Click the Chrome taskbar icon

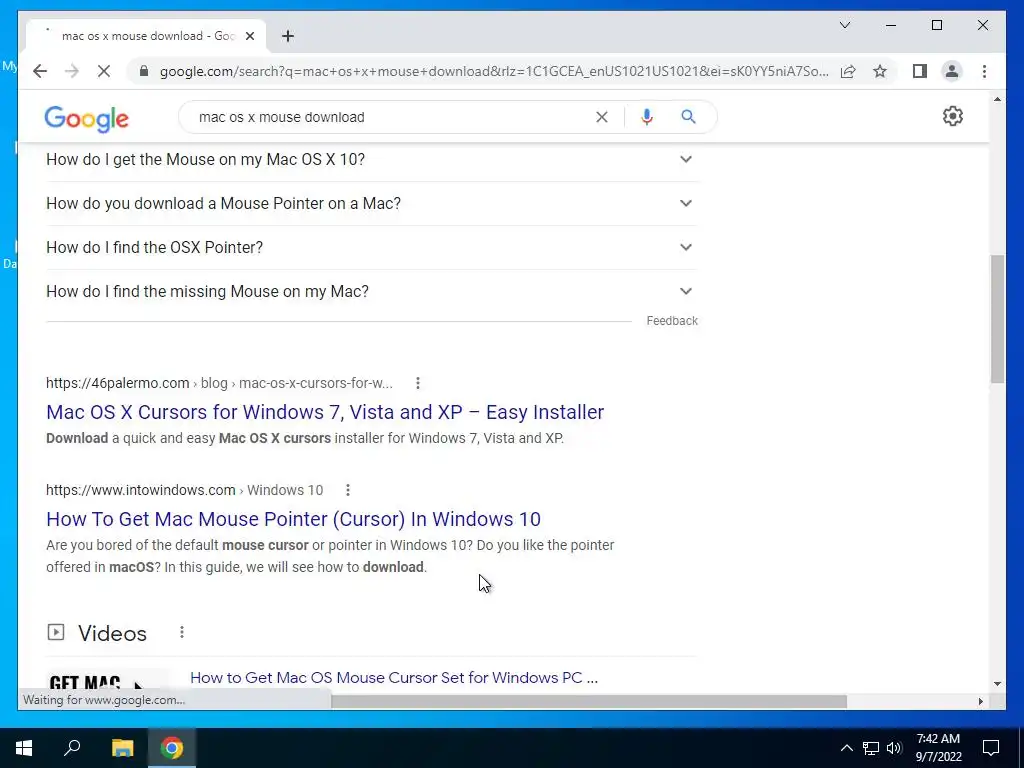(172, 748)
